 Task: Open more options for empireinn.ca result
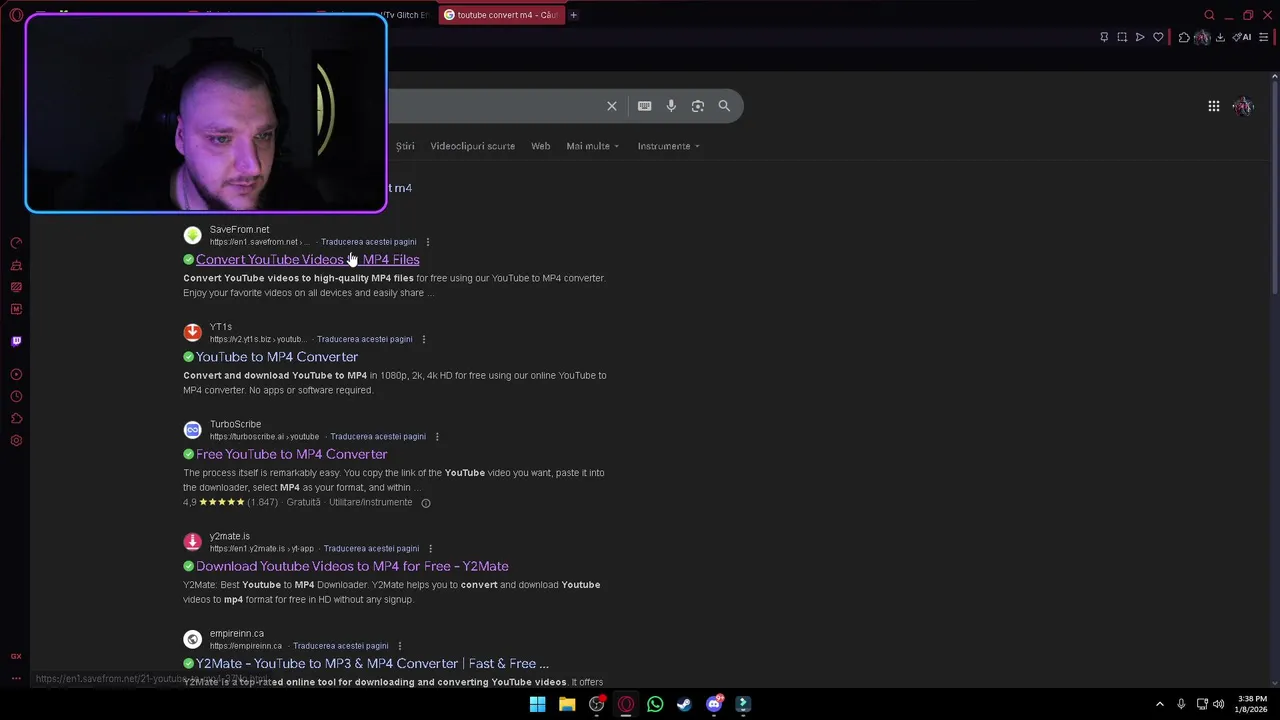tap(399, 646)
